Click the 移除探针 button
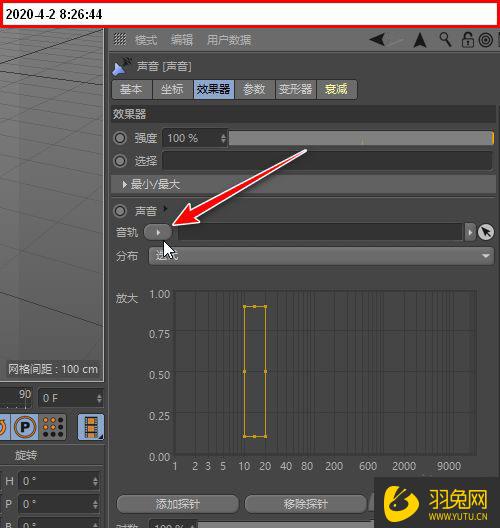 (305, 504)
